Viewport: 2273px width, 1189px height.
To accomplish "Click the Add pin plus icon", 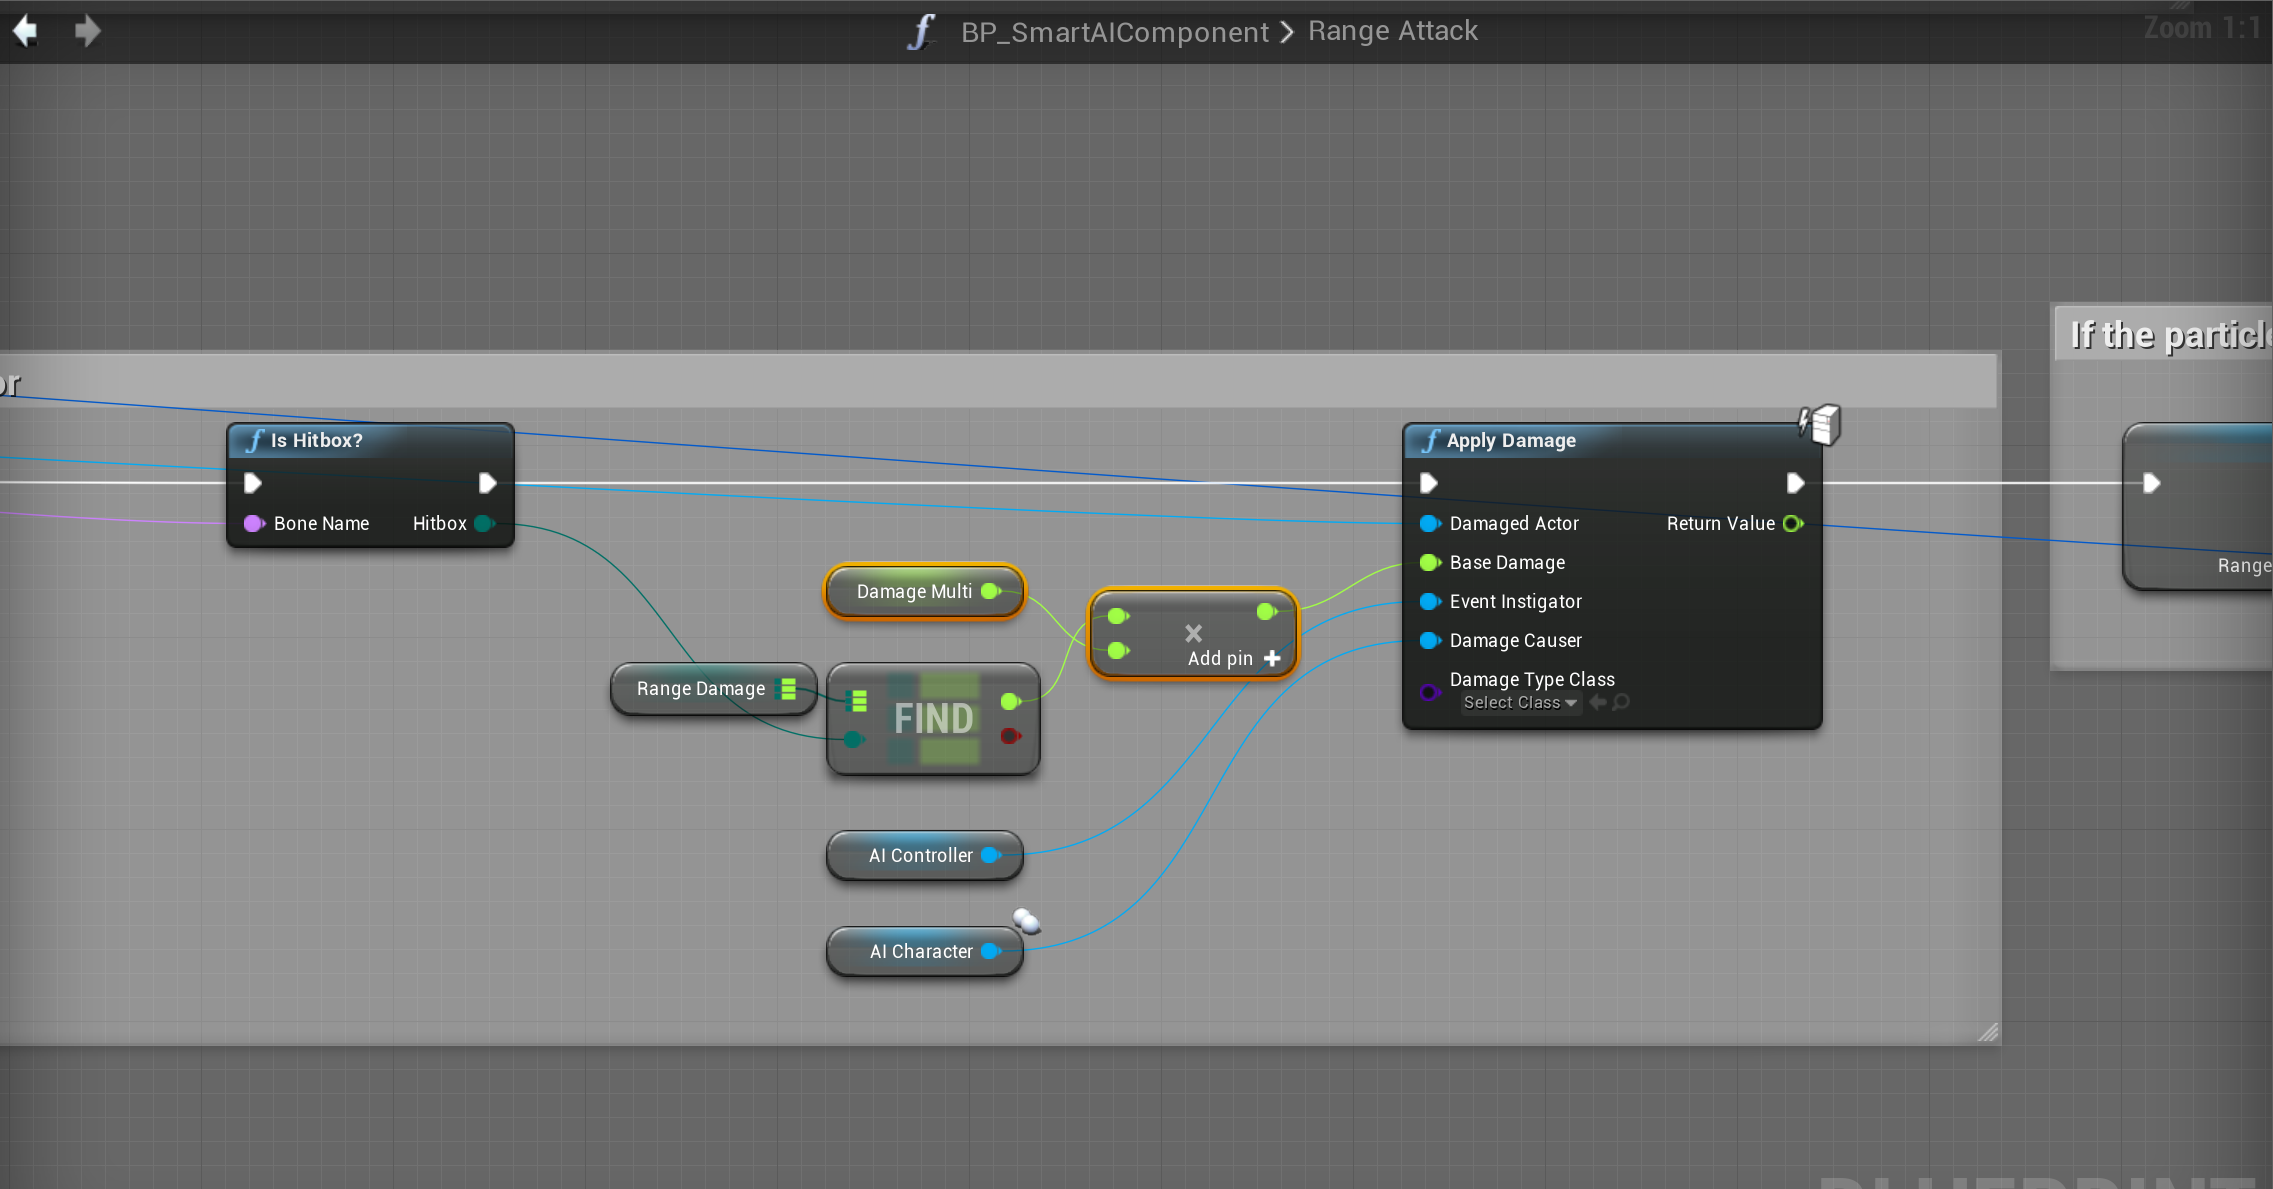I will 1272,658.
